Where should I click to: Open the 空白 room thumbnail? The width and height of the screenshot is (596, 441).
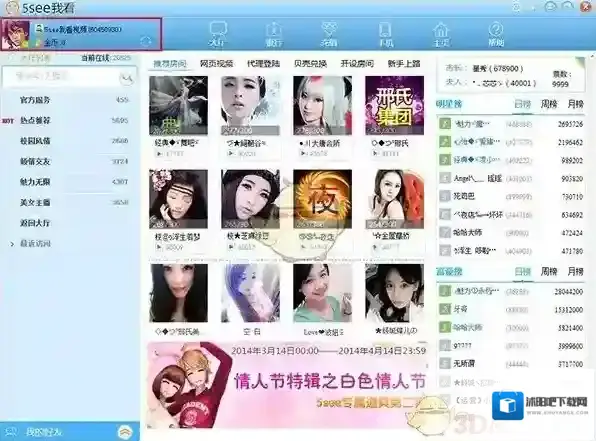click(250, 293)
